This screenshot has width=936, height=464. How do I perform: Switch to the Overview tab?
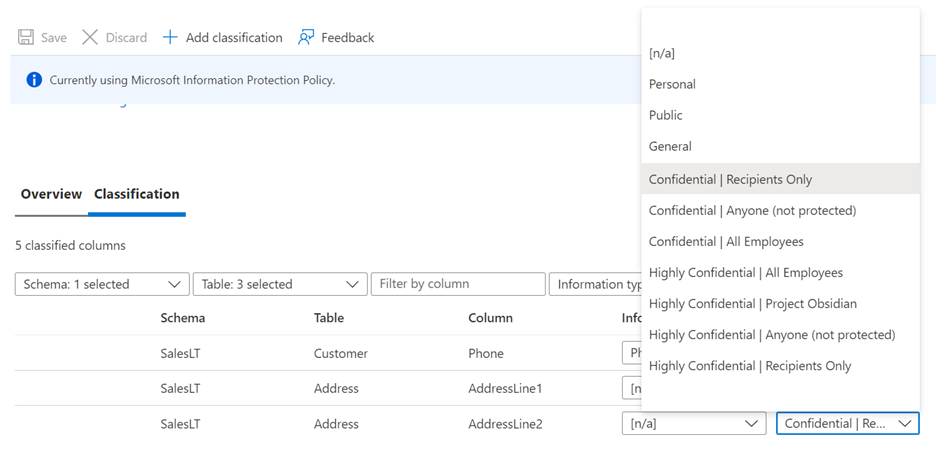pos(51,194)
